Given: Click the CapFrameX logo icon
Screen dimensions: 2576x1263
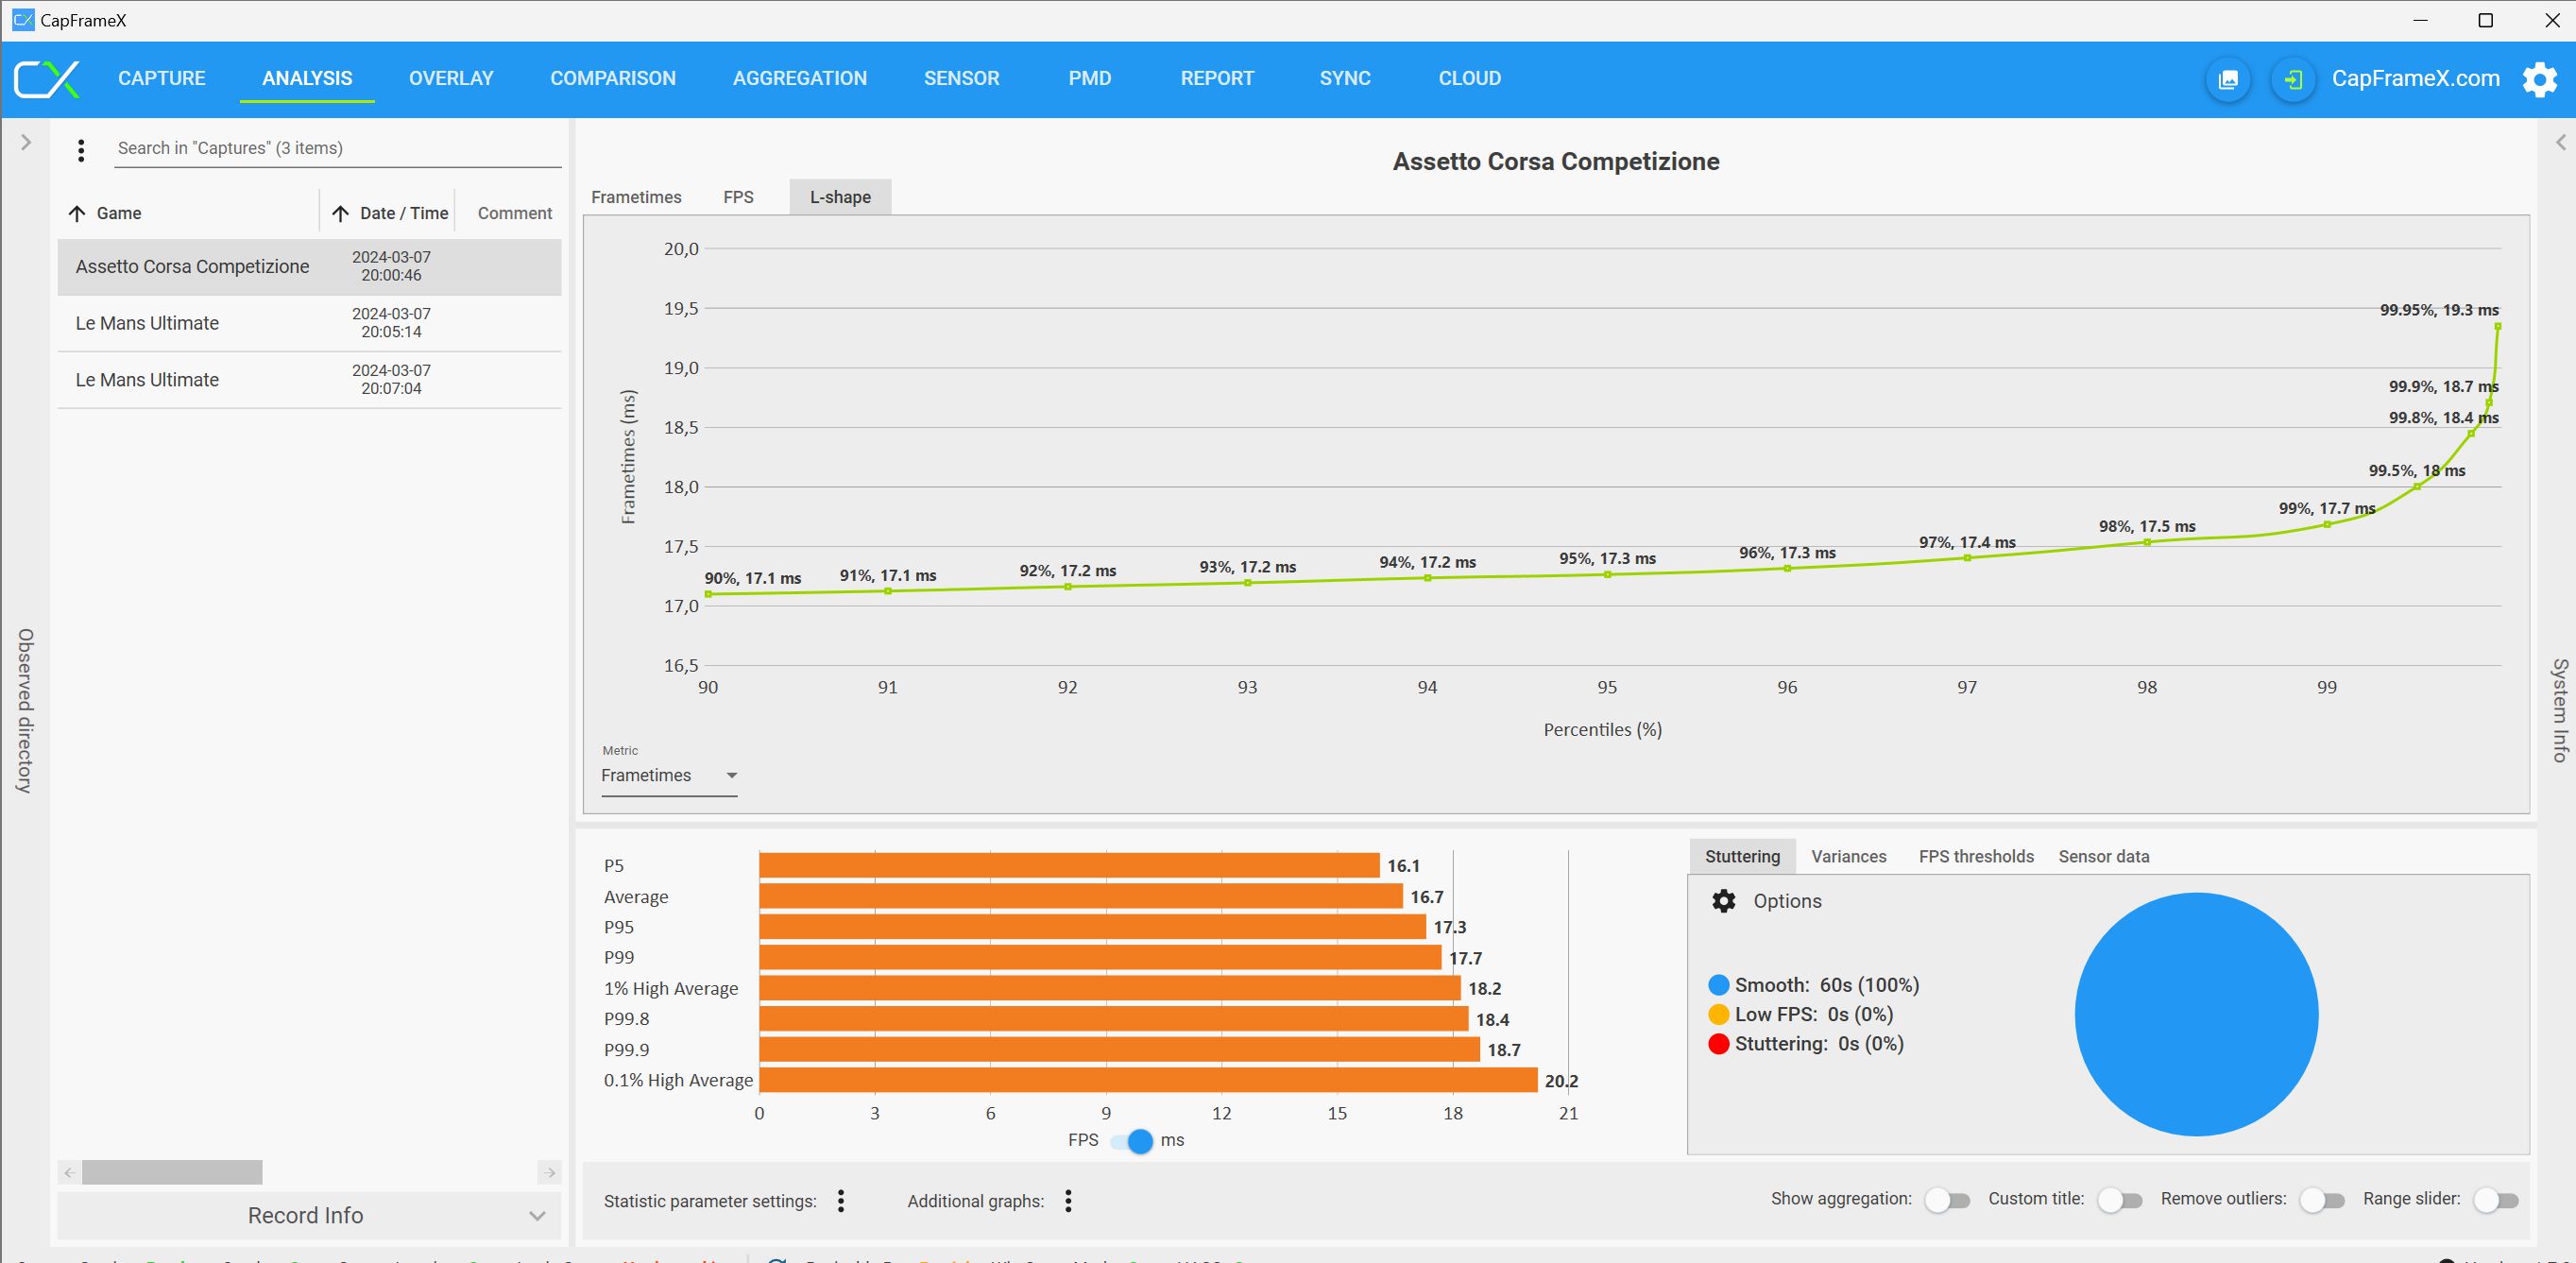Looking at the screenshot, I should tap(47, 79).
